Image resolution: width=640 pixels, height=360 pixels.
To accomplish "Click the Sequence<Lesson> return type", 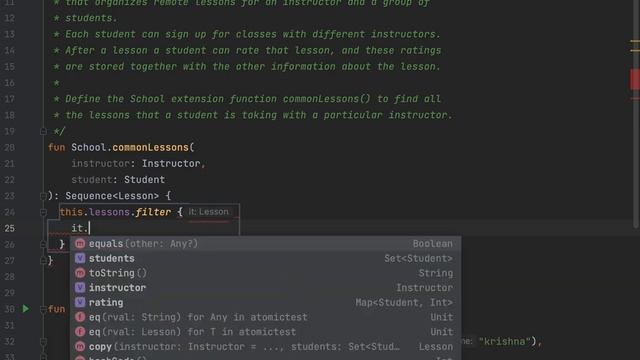I will [x=112, y=196].
